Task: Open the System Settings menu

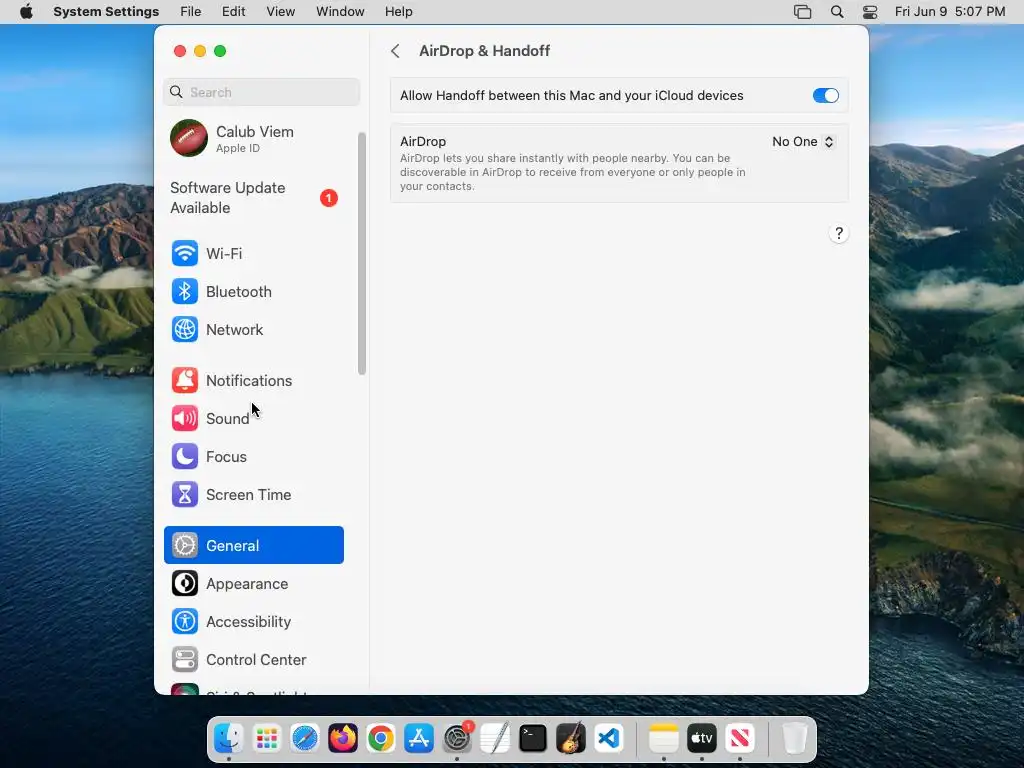Action: pos(106,12)
